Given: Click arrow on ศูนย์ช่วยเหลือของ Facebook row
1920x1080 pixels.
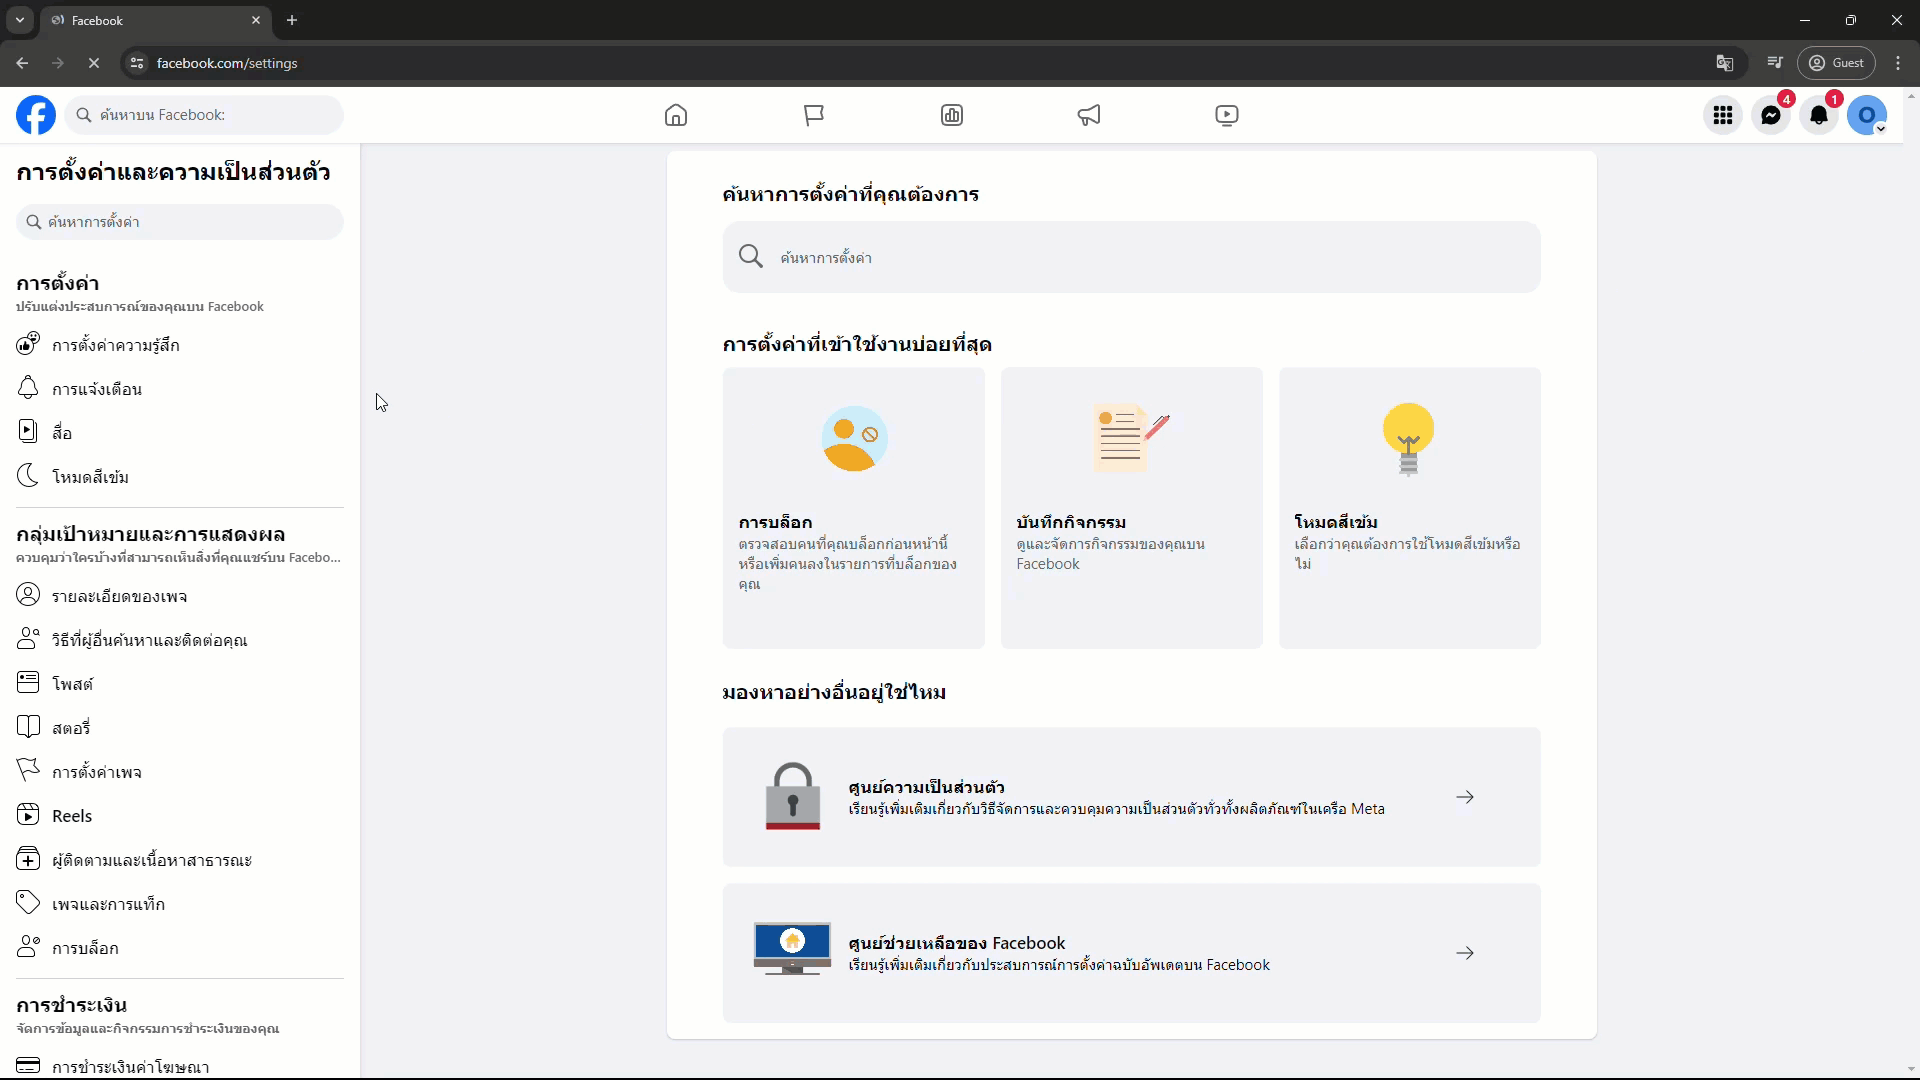Looking at the screenshot, I should tap(1465, 953).
